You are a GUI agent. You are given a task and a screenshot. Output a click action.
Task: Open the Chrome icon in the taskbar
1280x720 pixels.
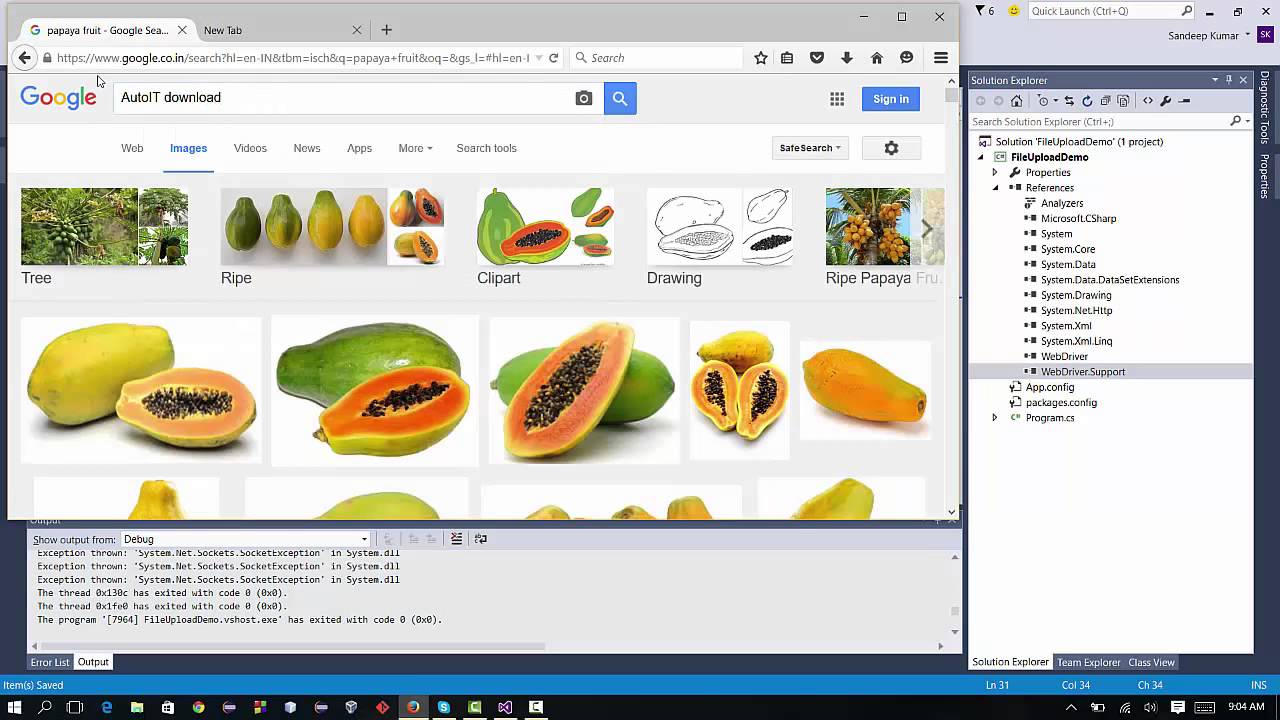point(198,707)
